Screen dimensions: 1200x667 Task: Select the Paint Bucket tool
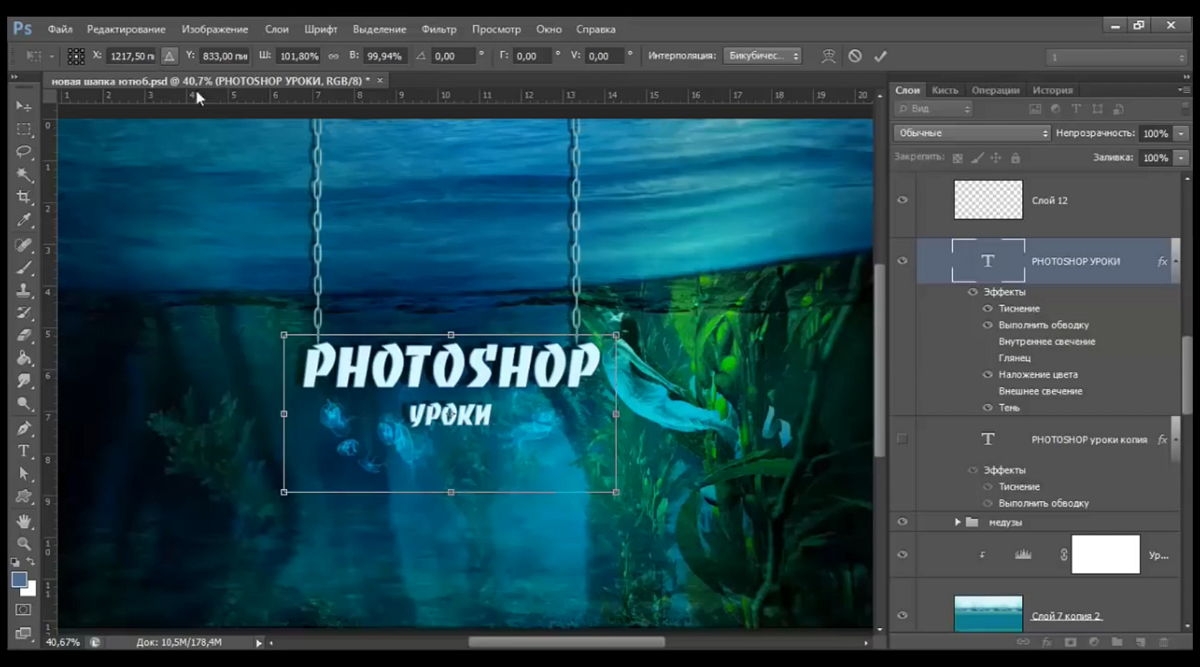click(x=23, y=359)
